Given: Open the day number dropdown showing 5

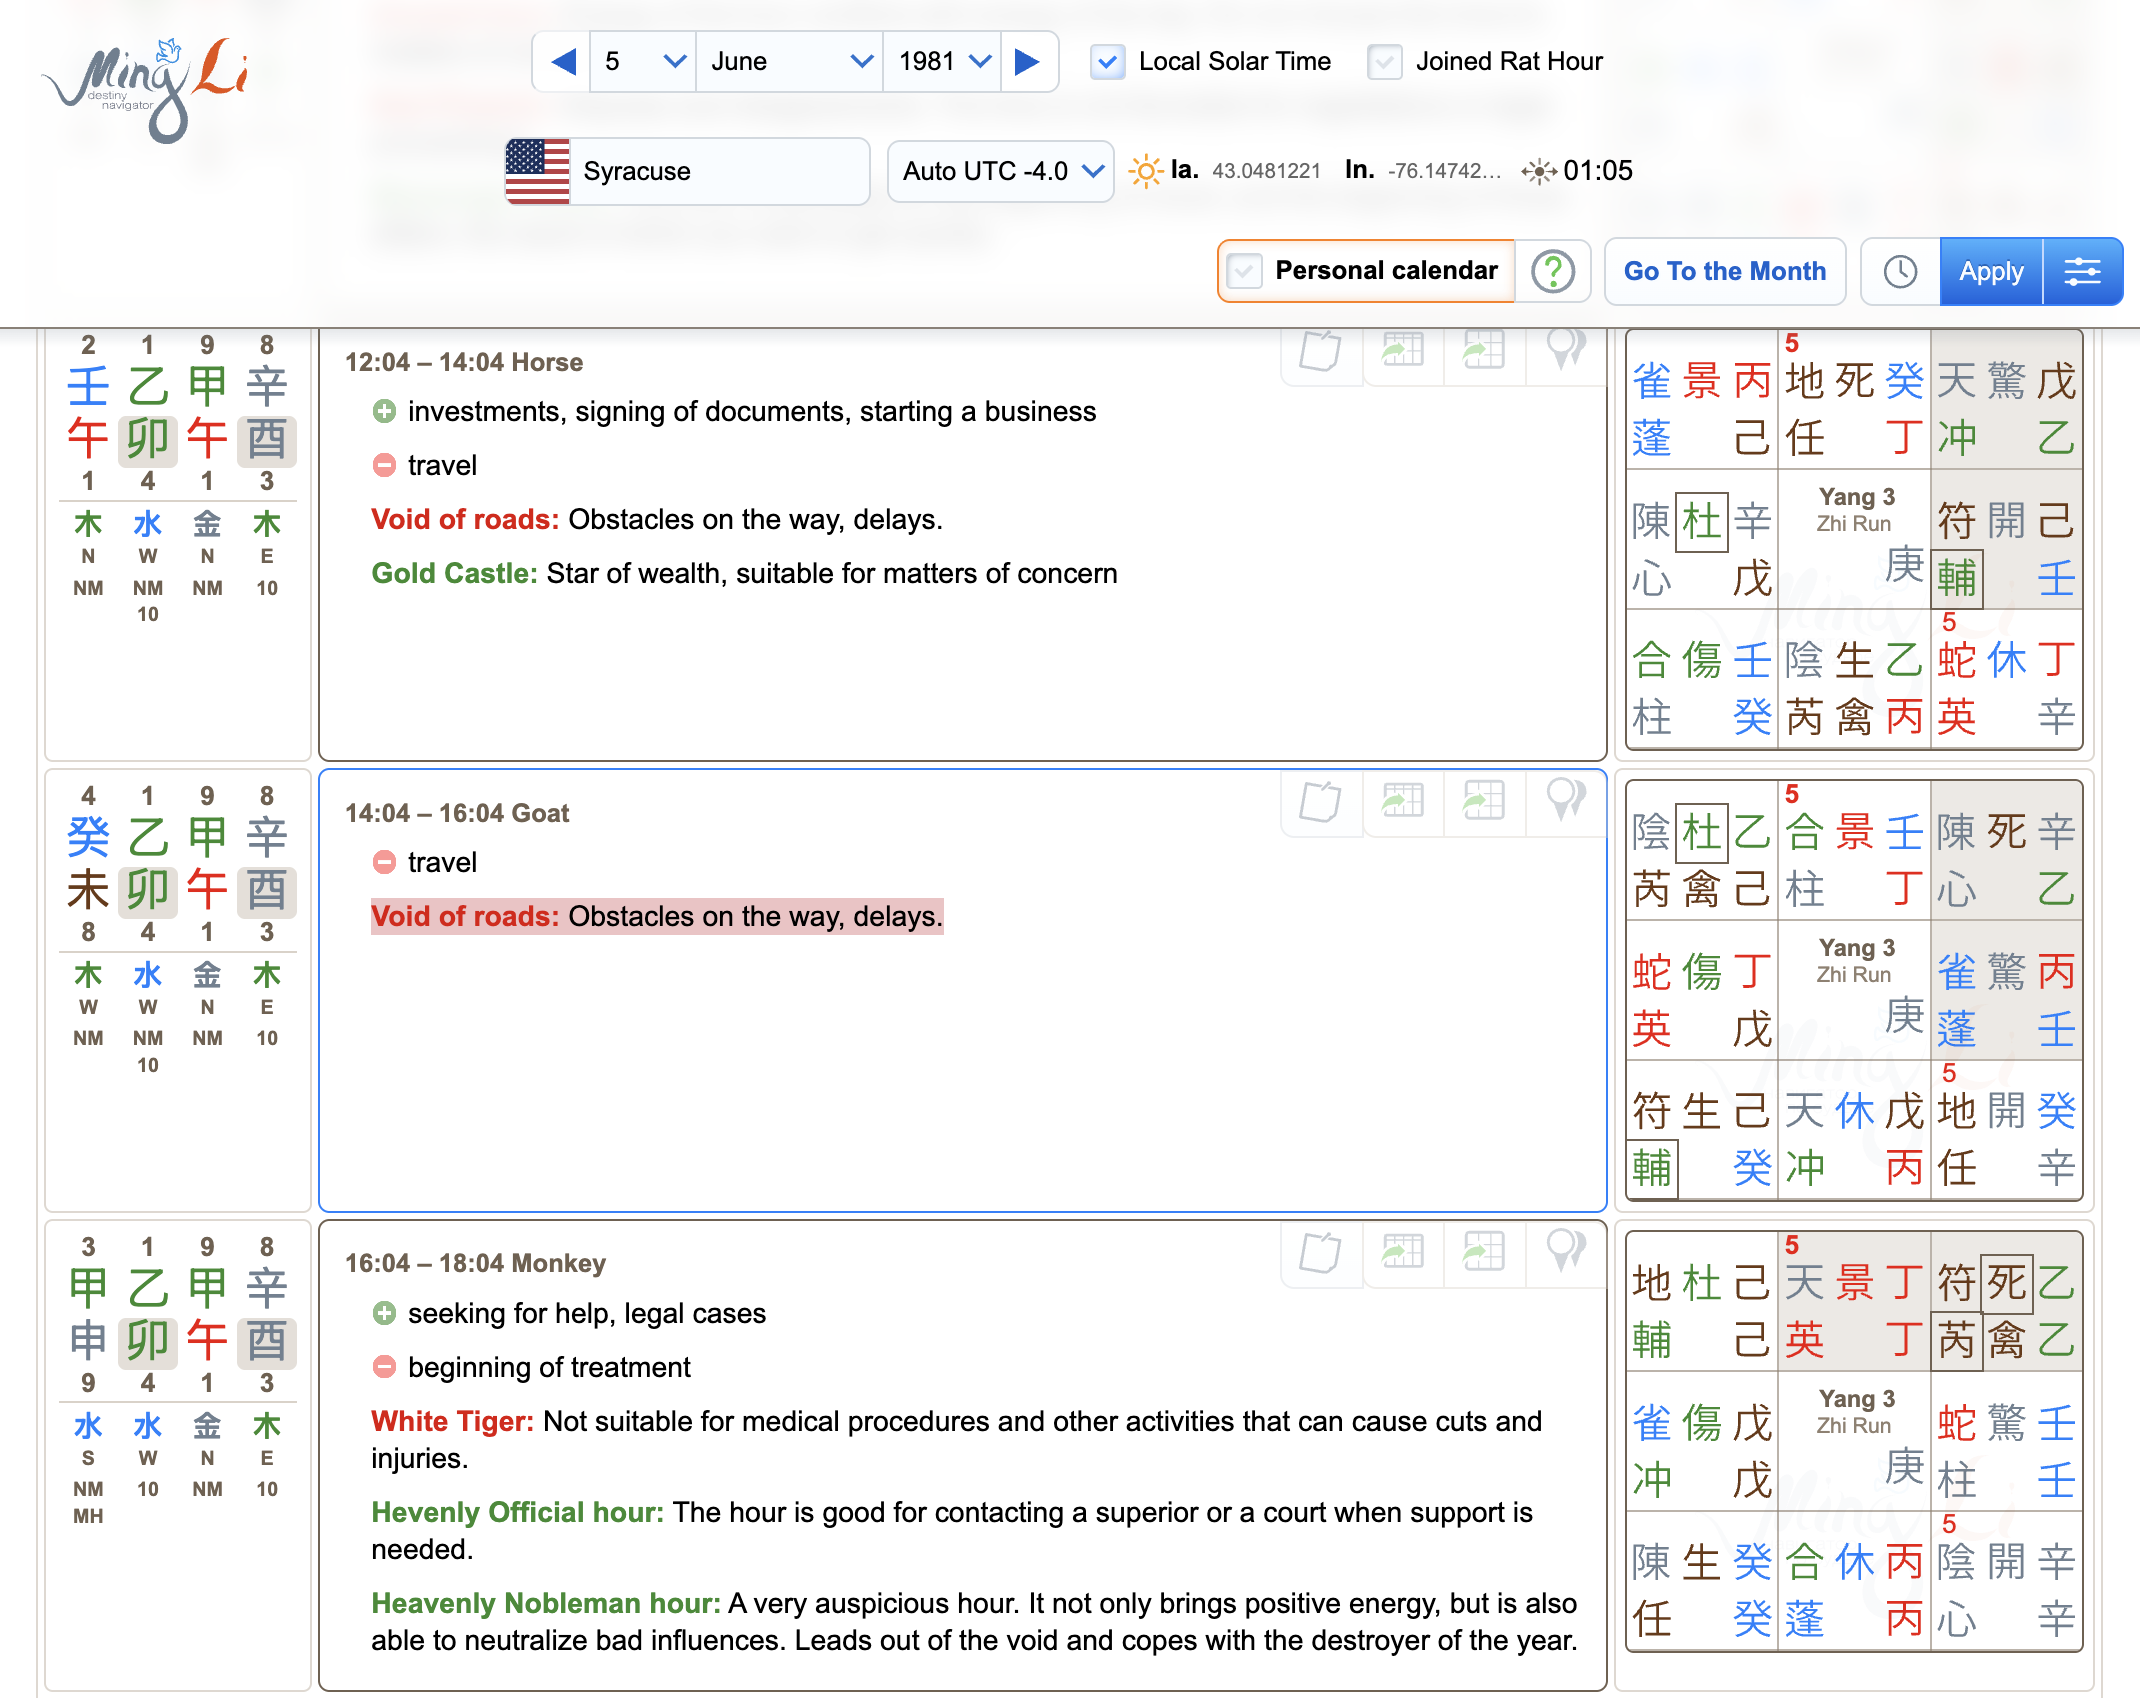Looking at the screenshot, I should coord(641,61).
